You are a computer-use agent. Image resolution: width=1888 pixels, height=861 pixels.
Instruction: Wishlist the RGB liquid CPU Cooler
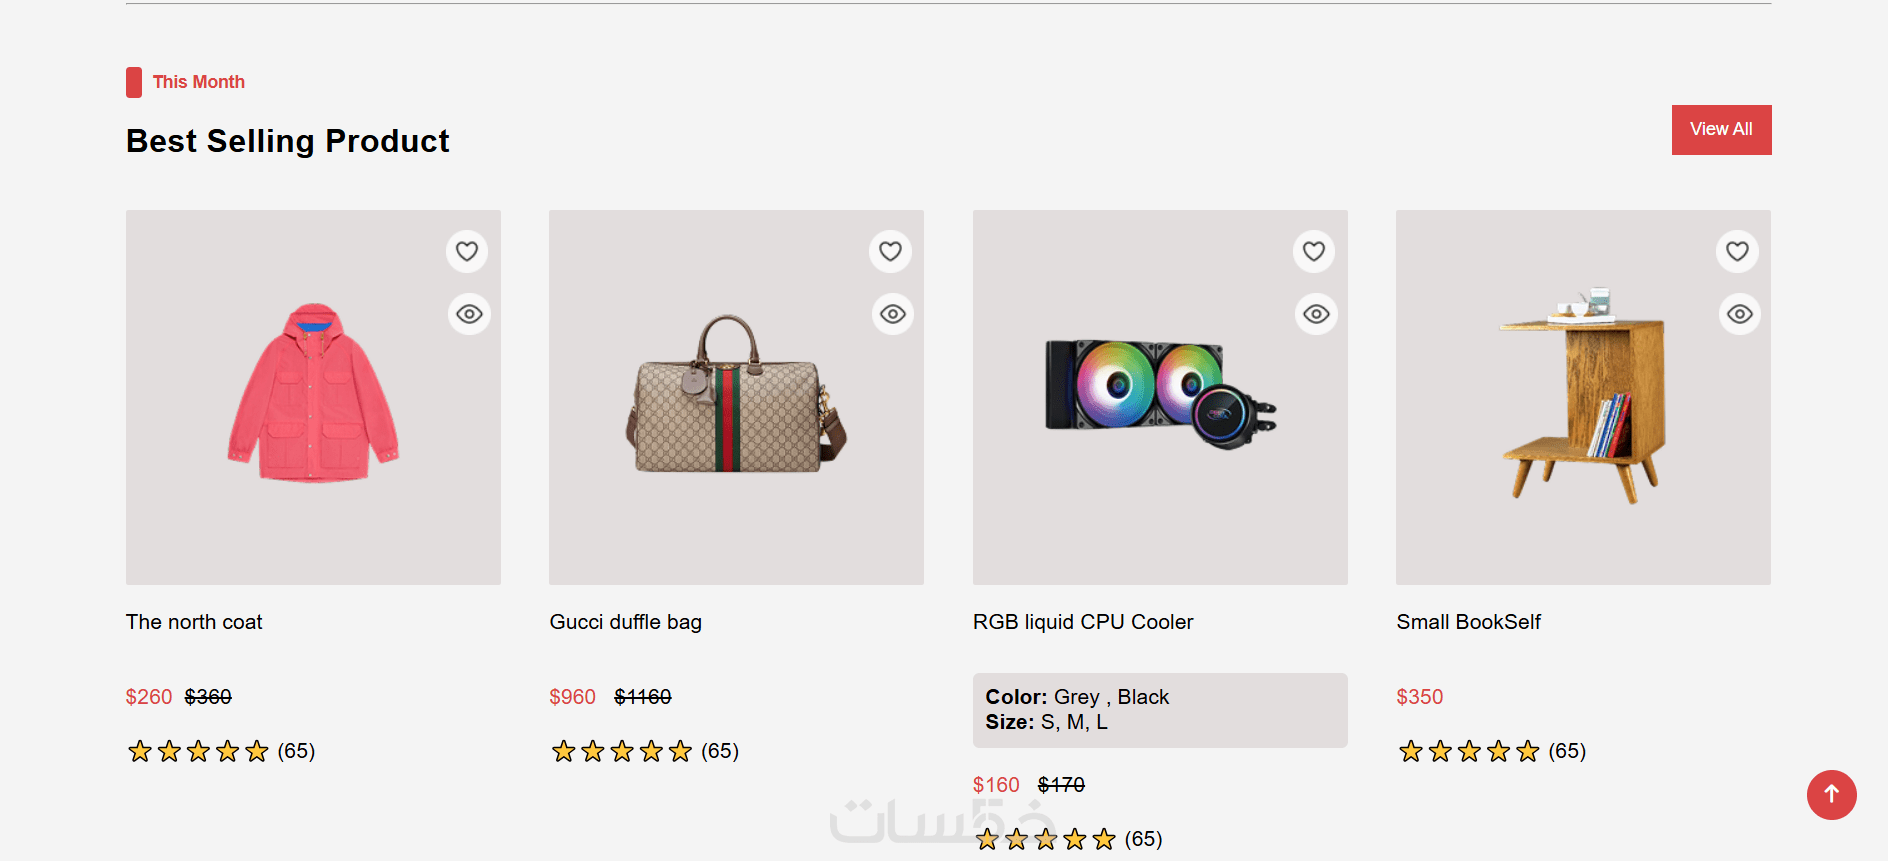tap(1314, 251)
